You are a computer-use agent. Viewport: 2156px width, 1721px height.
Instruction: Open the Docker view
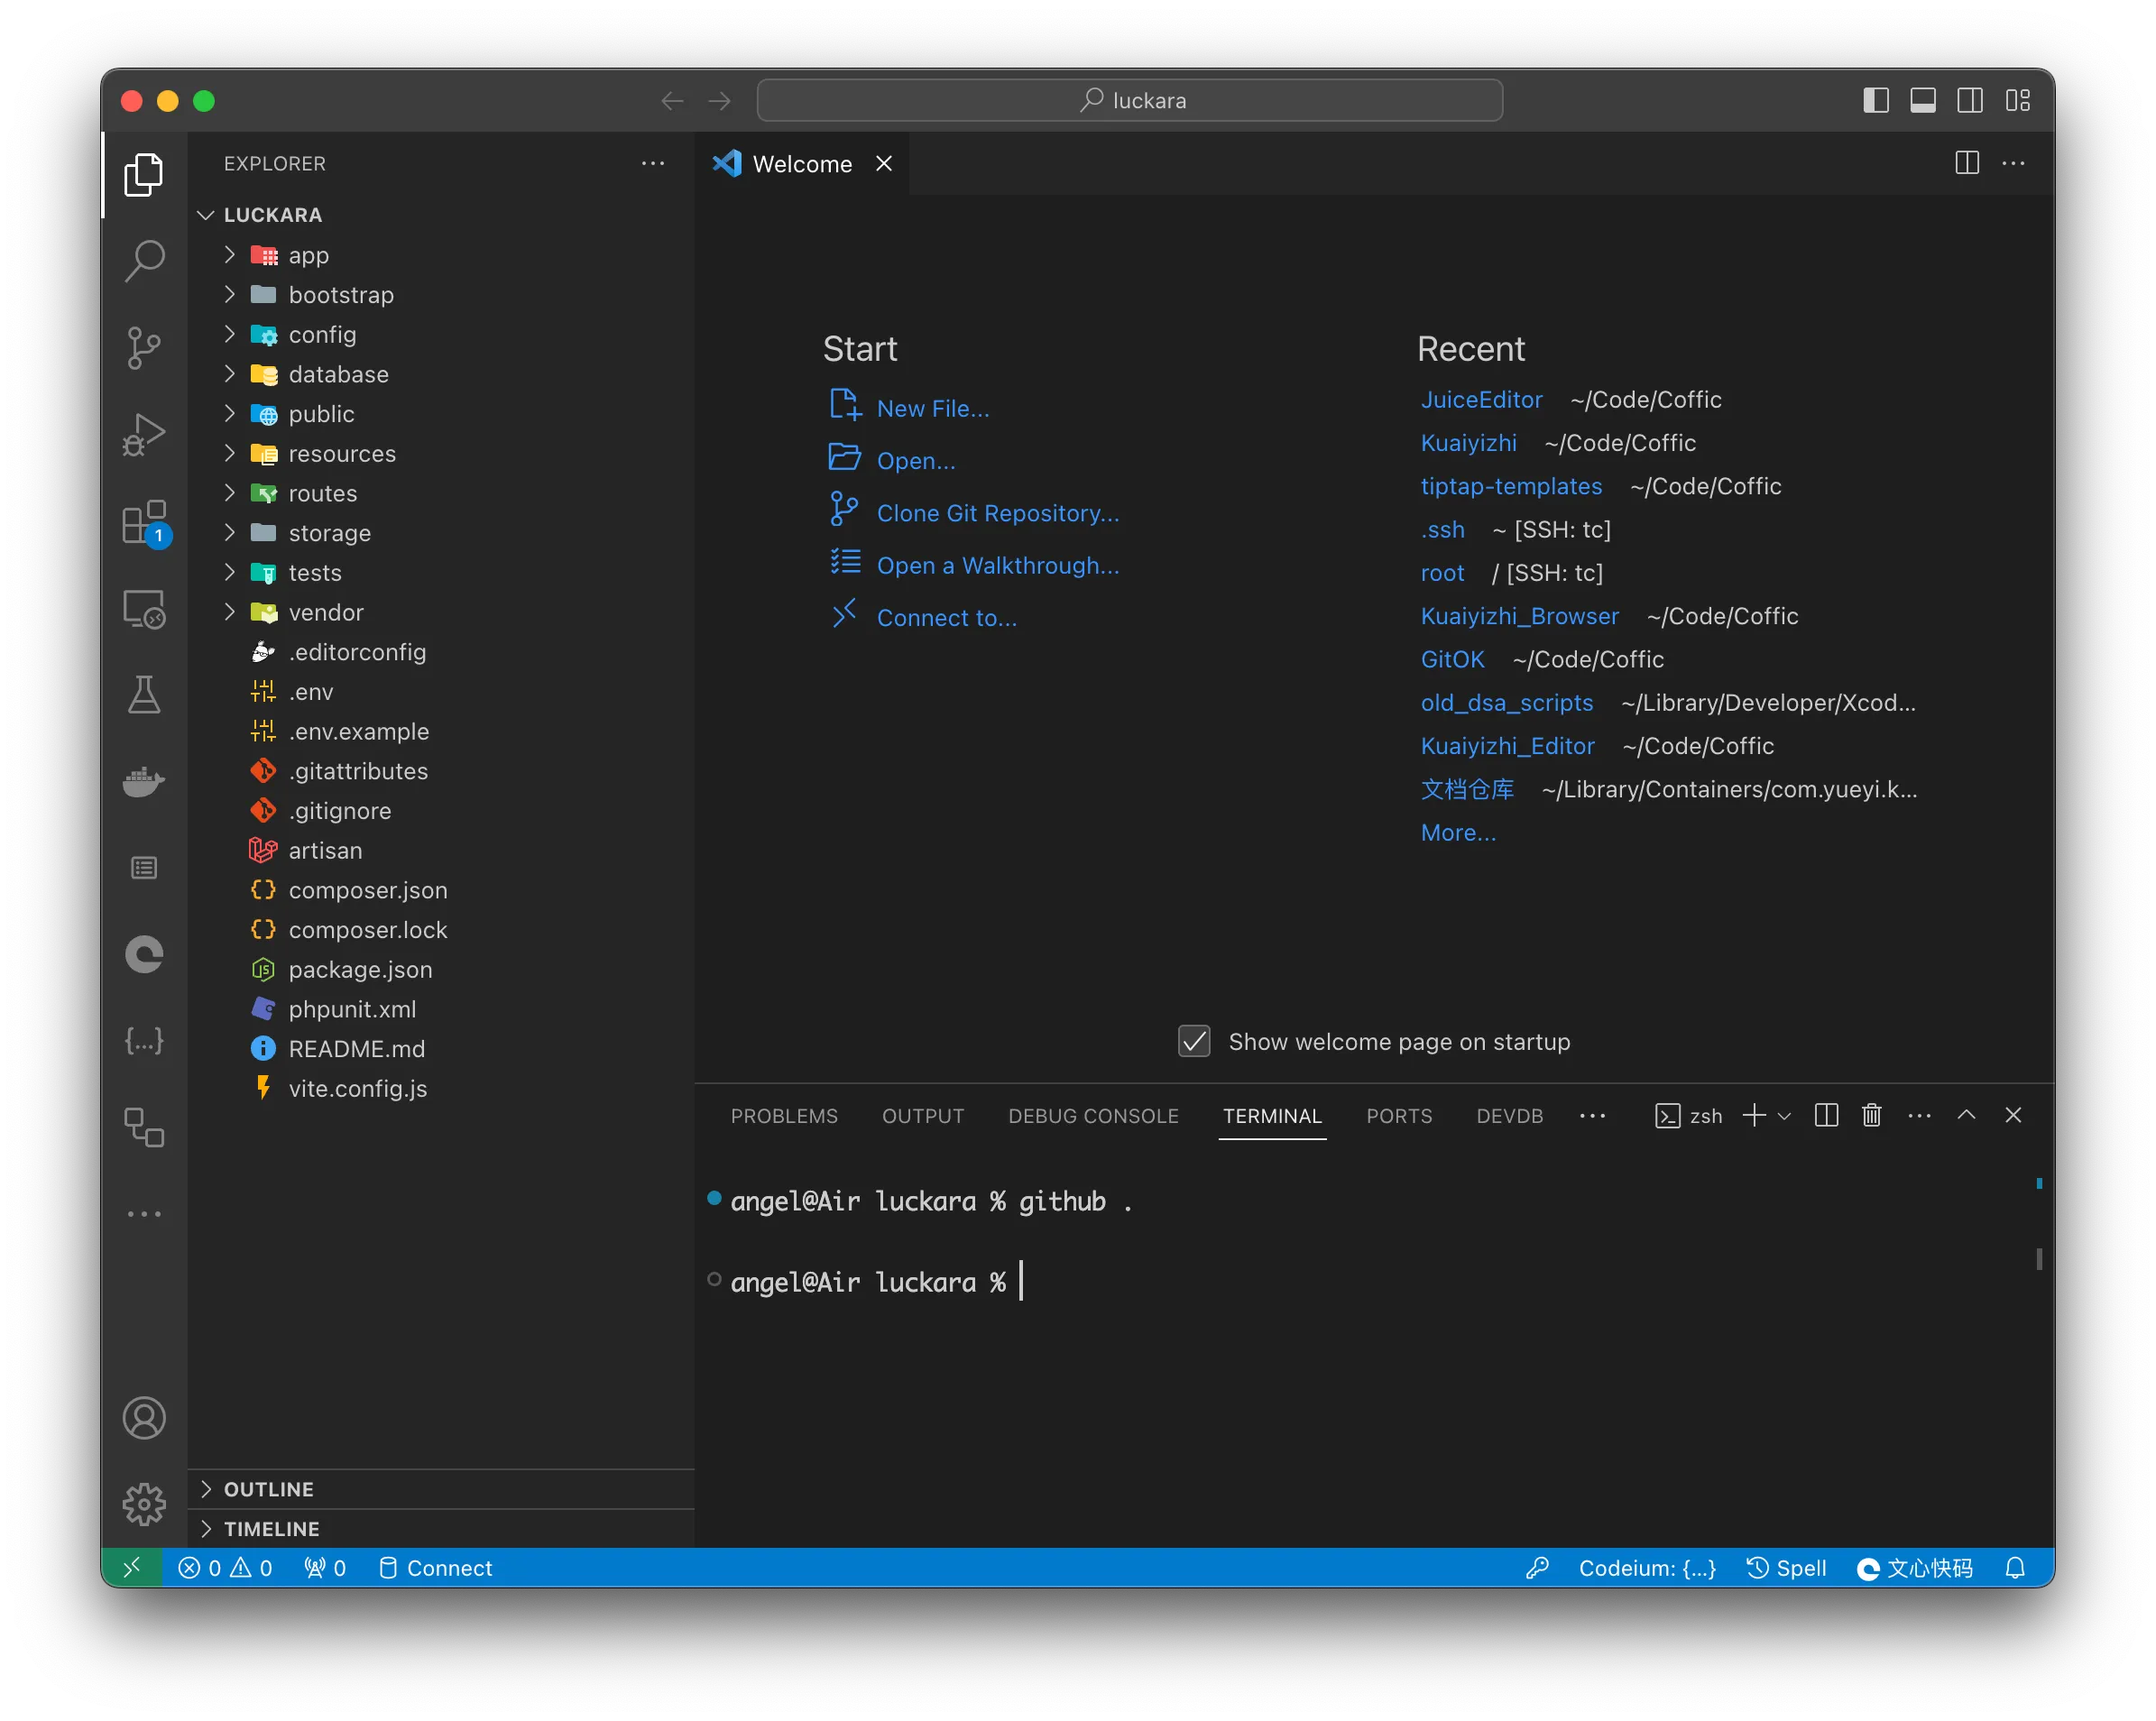coord(144,781)
